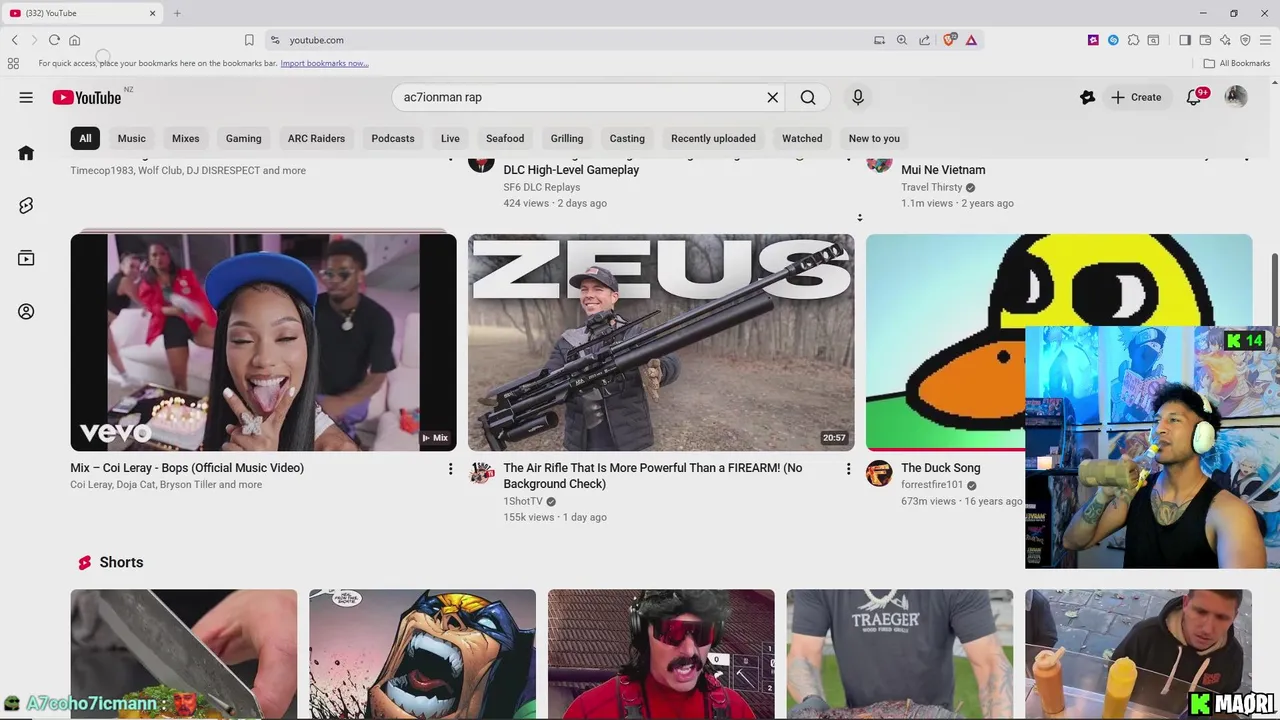Open the Travel Thirsty channel link

[x=931, y=187]
